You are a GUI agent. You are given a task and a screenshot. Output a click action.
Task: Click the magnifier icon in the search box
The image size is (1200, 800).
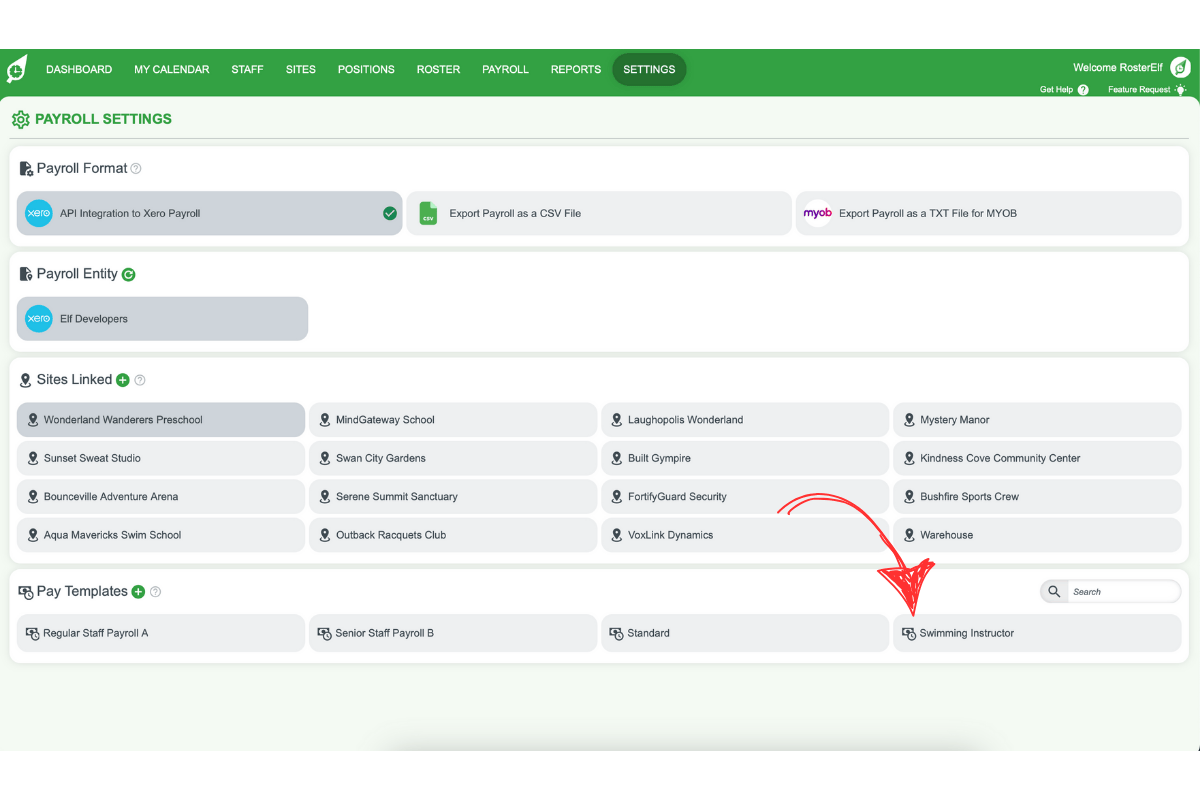(x=1053, y=591)
